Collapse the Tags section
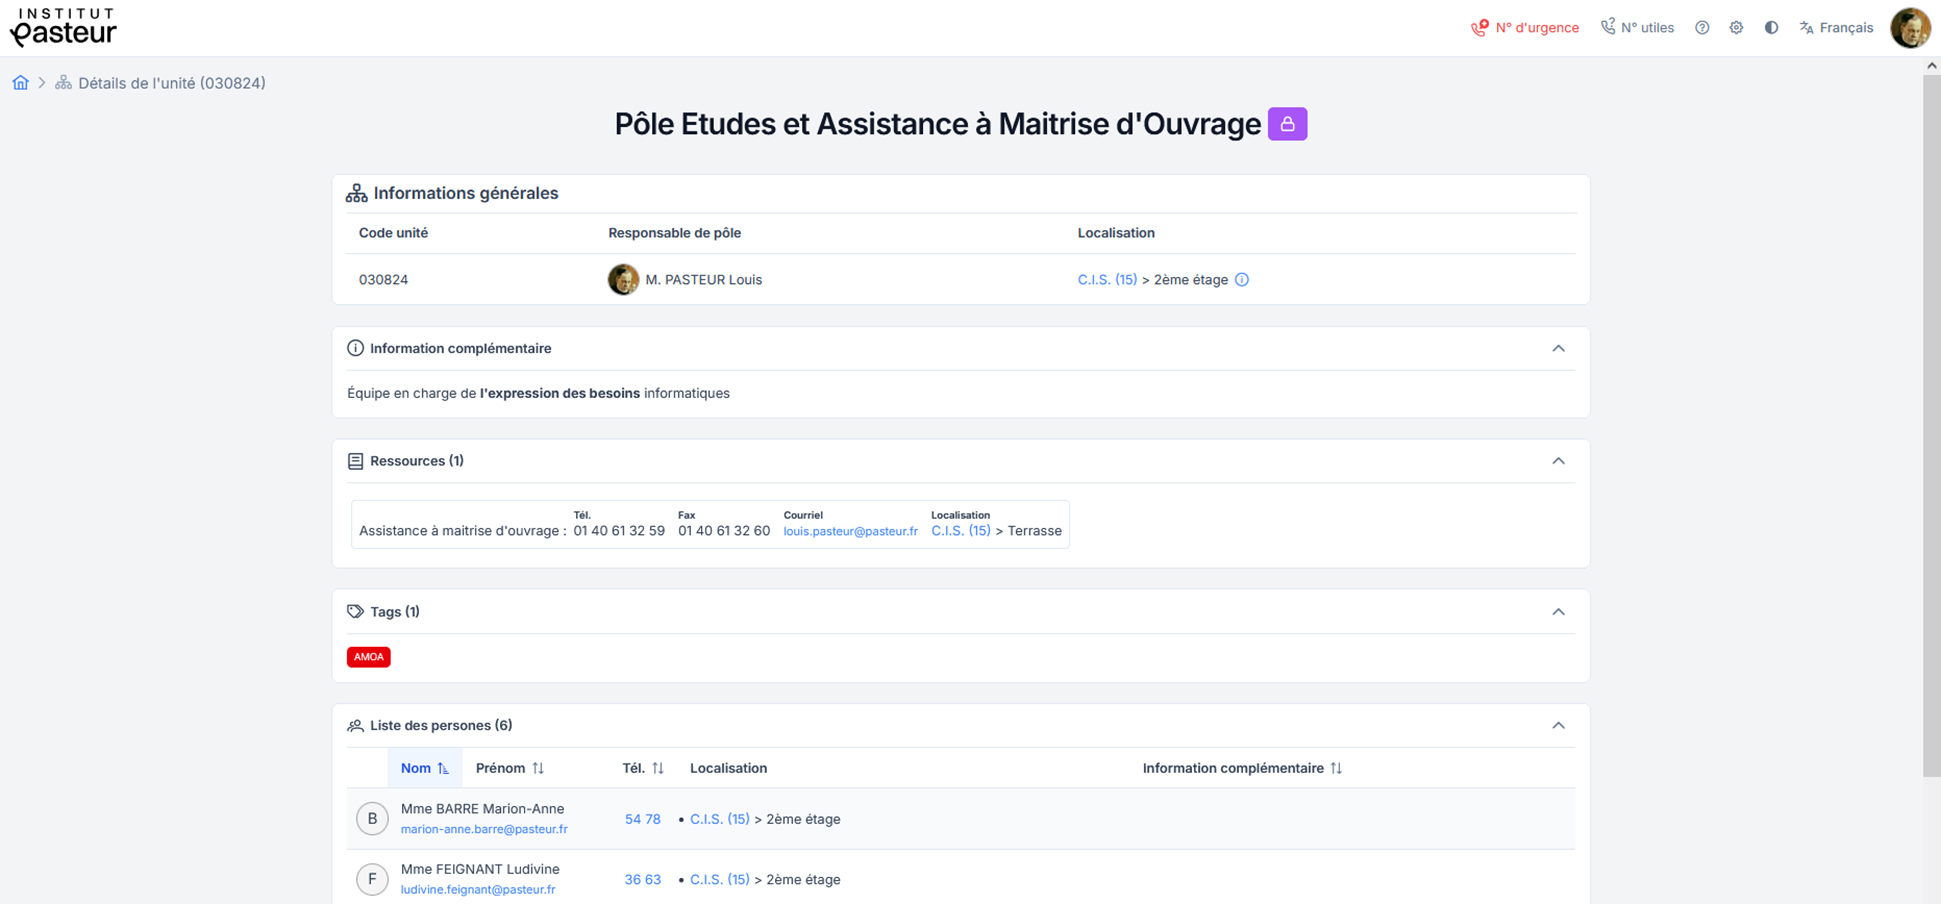1941x904 pixels. click(1558, 612)
